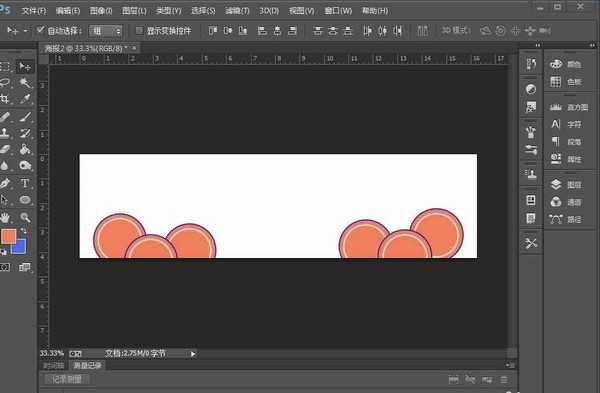Select the Zoom tool
The height and width of the screenshot is (393, 600).
25,217
